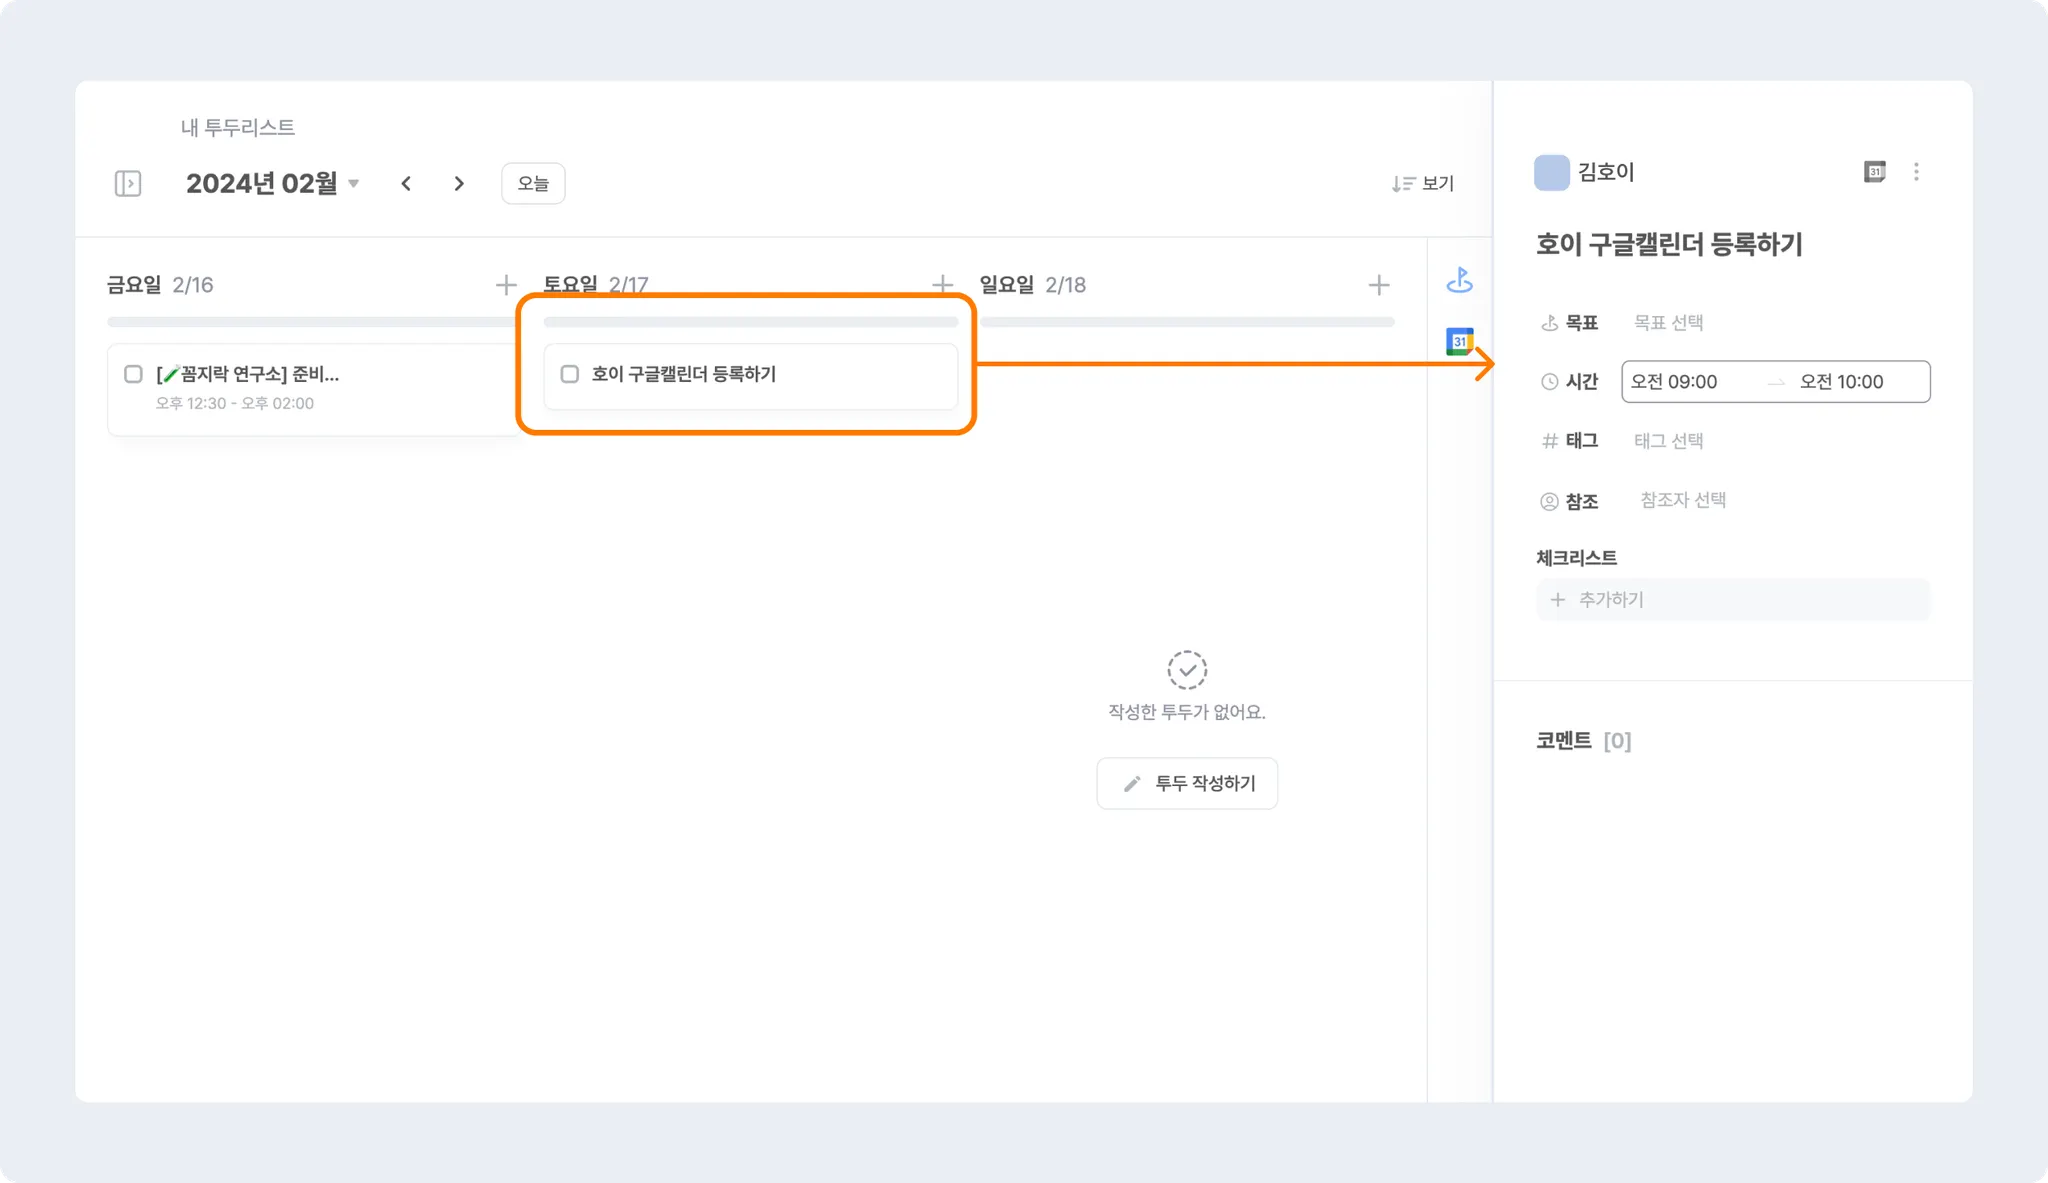Open Google Calendar icon in side rail
Screen dimensions: 2048x1183
1459,341
